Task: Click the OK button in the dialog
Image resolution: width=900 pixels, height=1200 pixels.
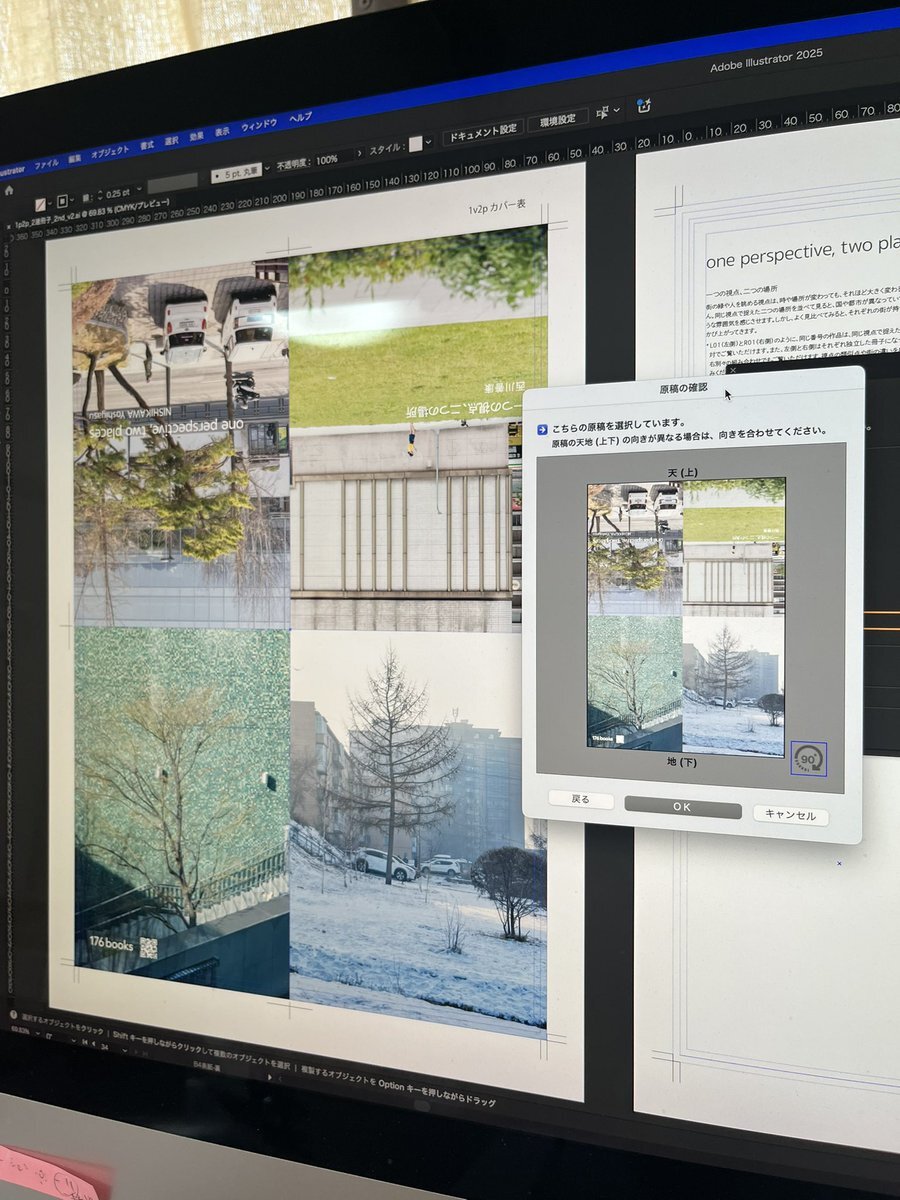Action: coord(683,806)
